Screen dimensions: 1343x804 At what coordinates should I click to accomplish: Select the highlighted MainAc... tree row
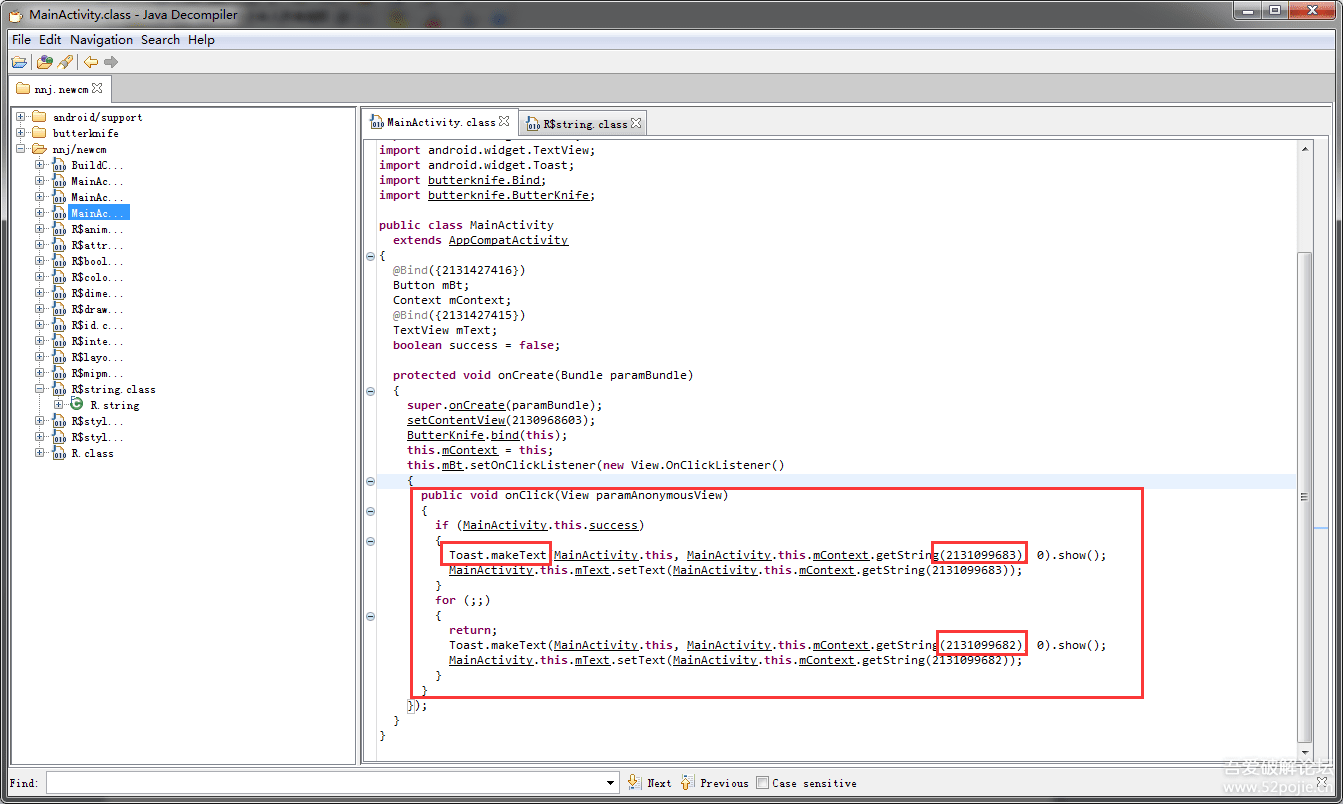(x=100, y=213)
